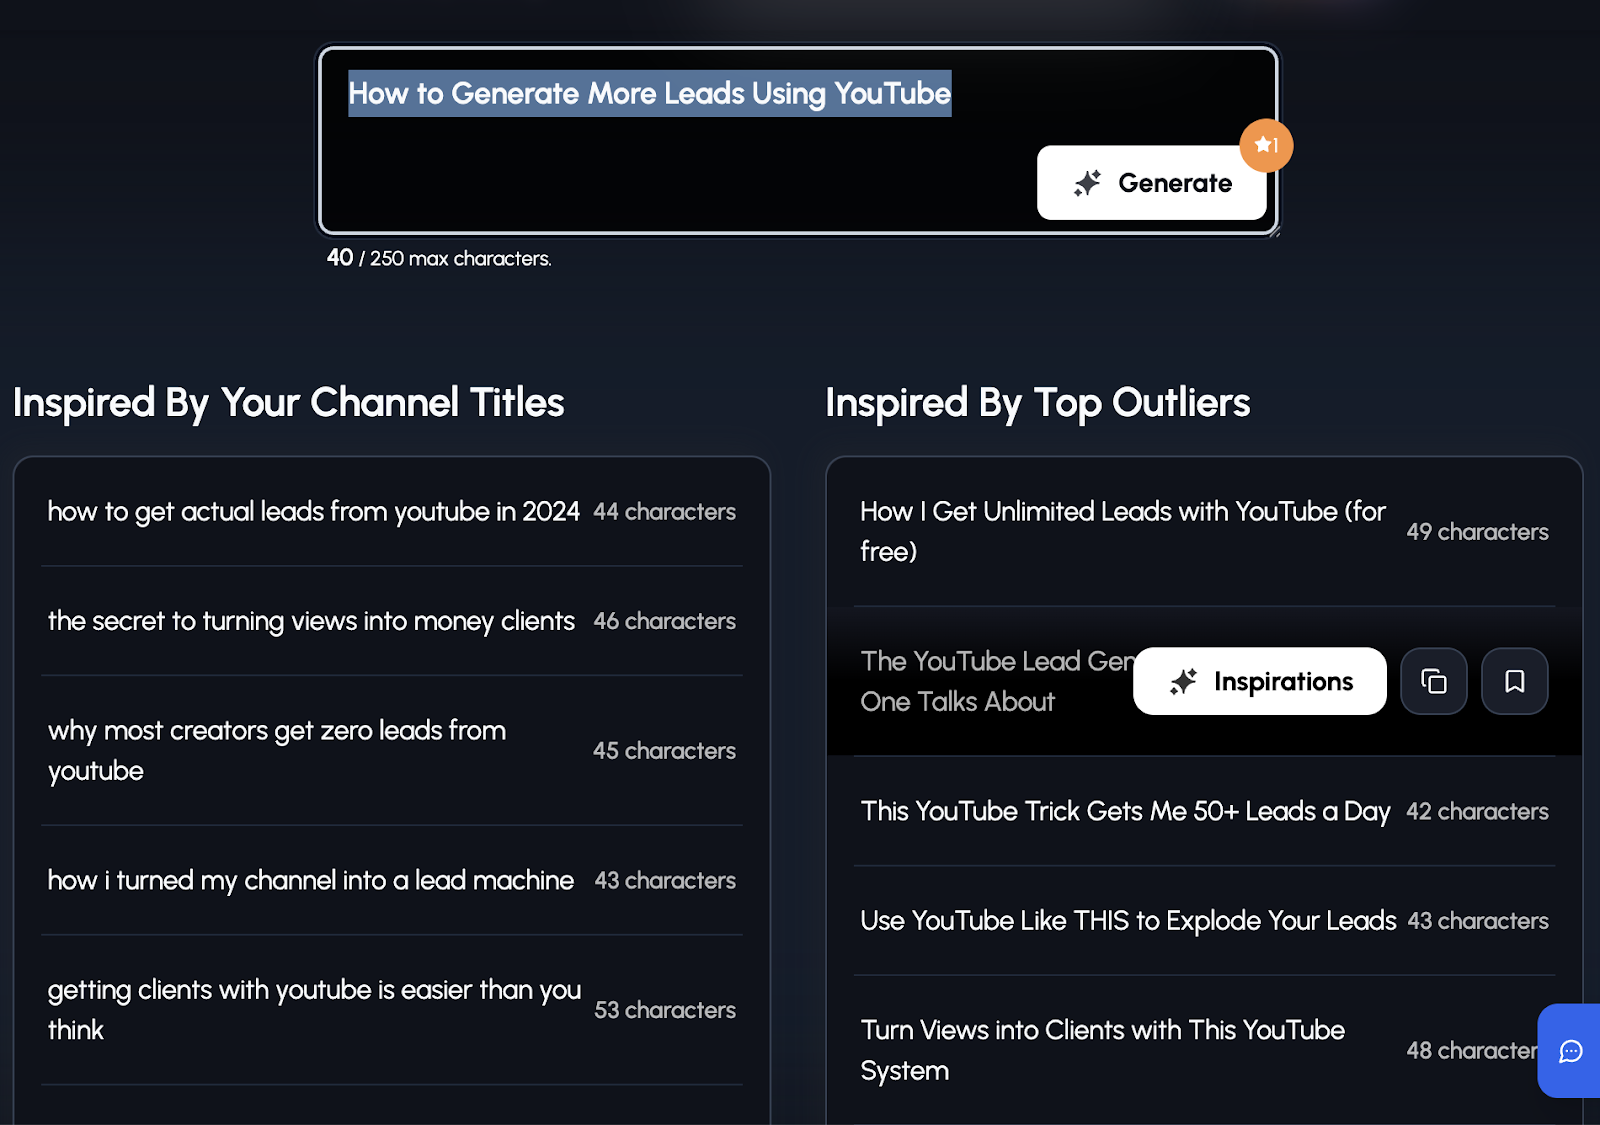This screenshot has width=1600, height=1125.
Task: Click 'The YouTube Lead Gen' title row text
Action: 996,681
